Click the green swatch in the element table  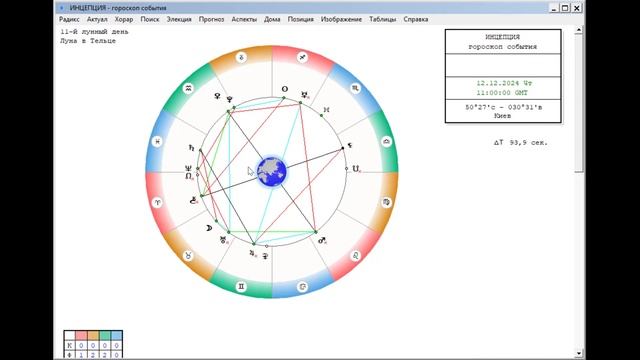(x=105, y=336)
